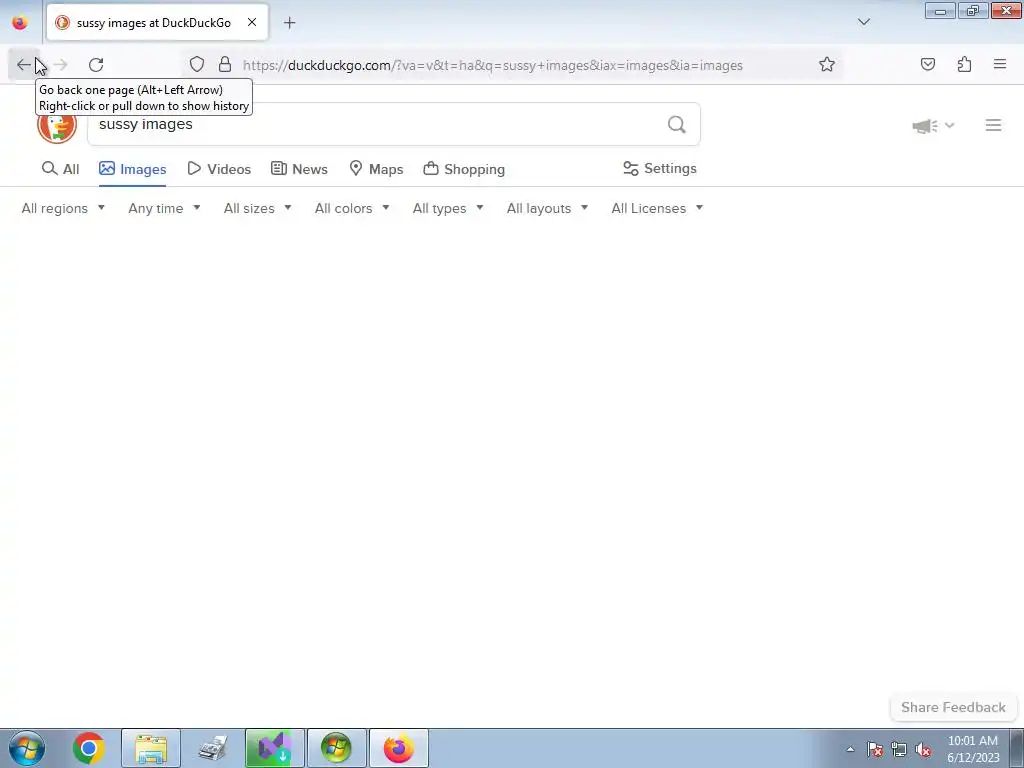Click the address bar URL
This screenshot has height=768, width=1024.
coord(492,65)
